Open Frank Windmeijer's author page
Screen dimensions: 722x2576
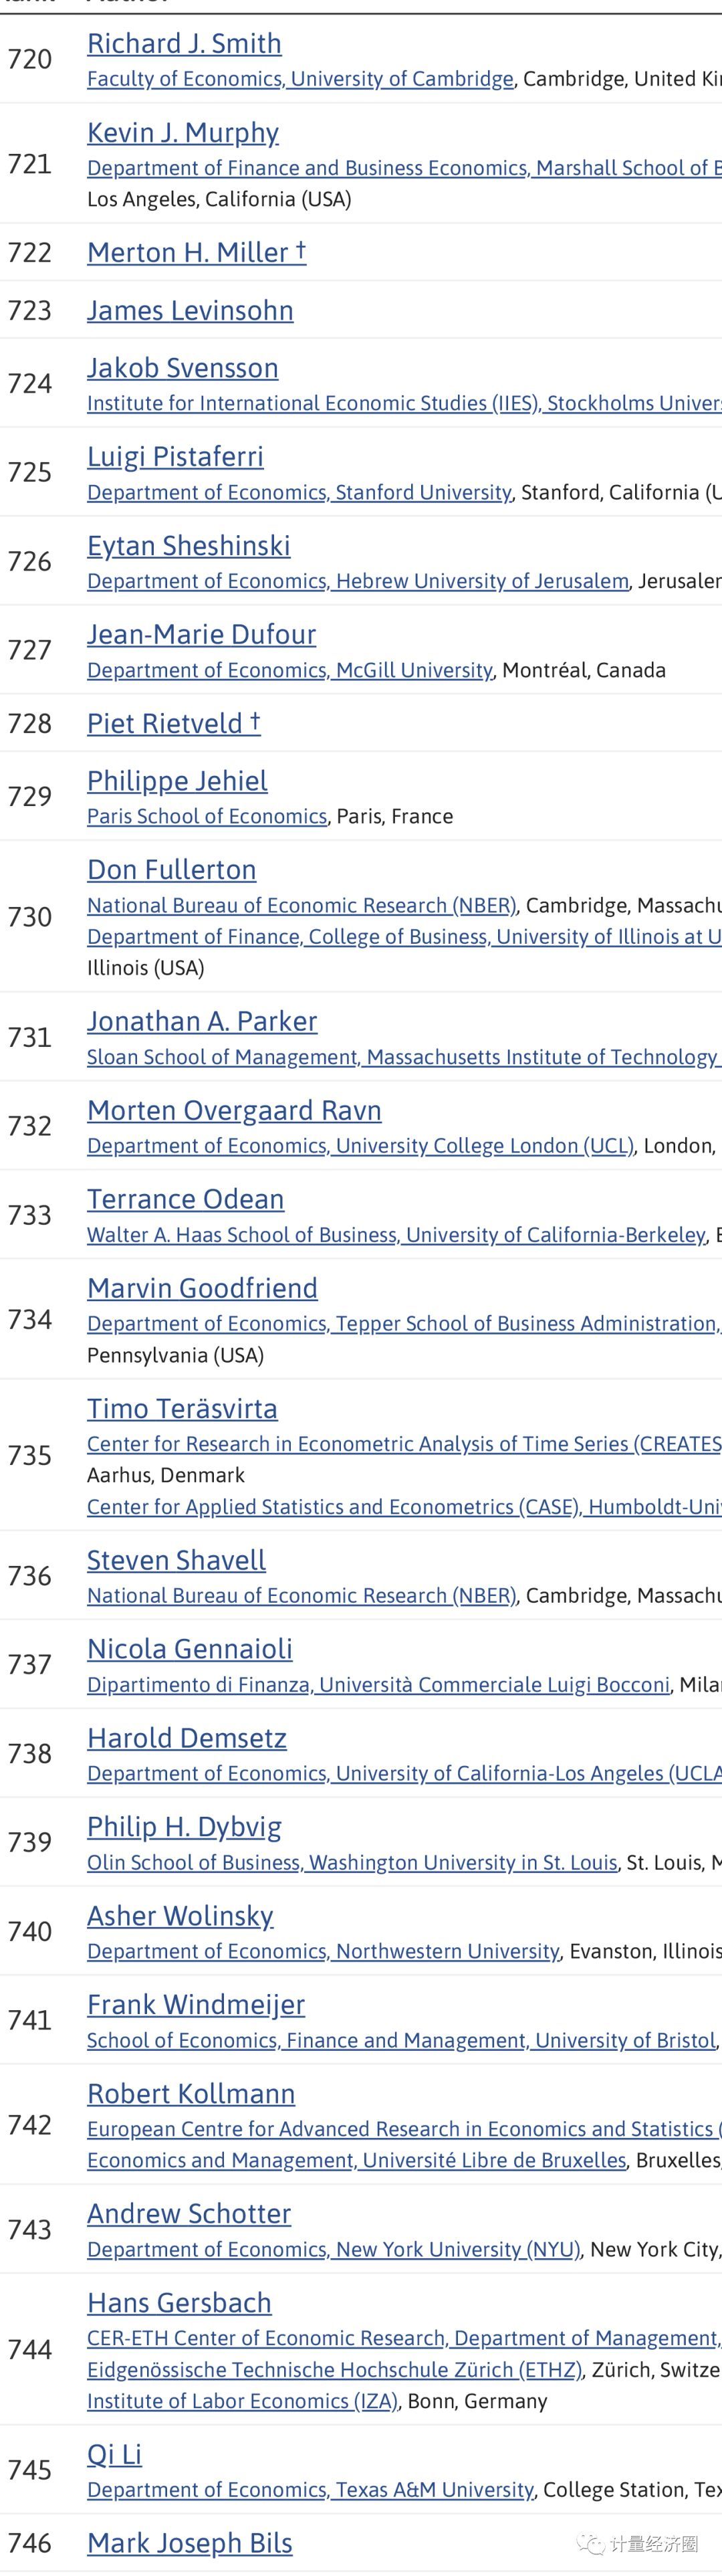[x=196, y=2005]
